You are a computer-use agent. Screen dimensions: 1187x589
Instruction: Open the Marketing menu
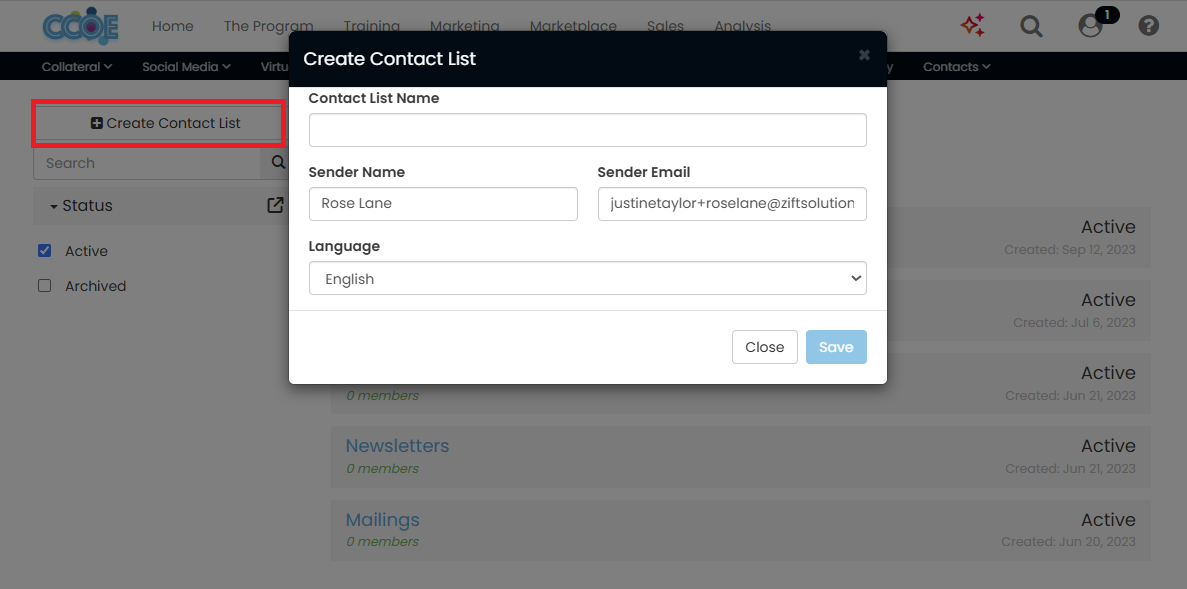pyautogui.click(x=464, y=26)
